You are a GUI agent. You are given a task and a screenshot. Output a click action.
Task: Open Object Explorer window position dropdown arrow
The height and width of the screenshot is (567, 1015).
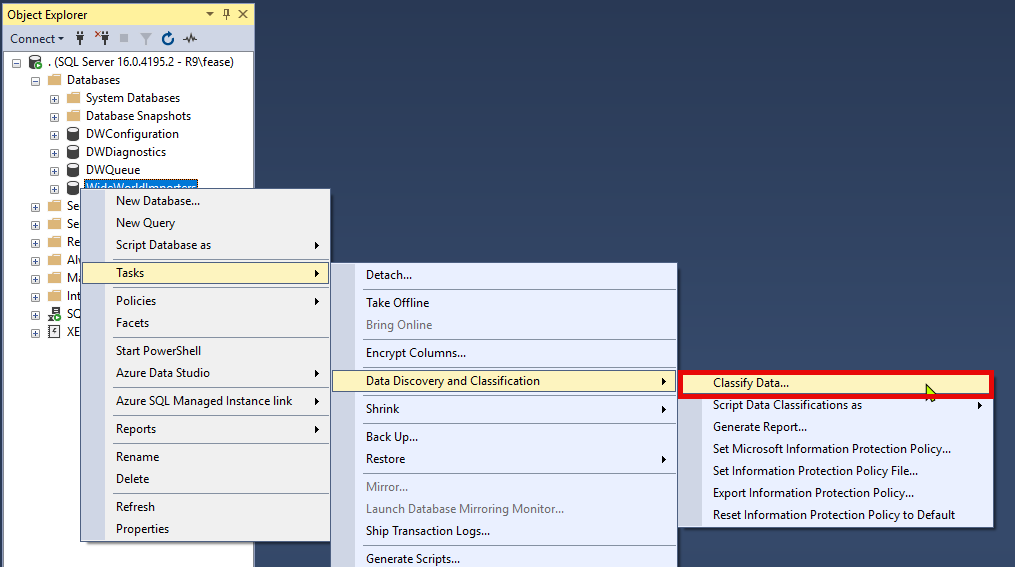click(210, 15)
